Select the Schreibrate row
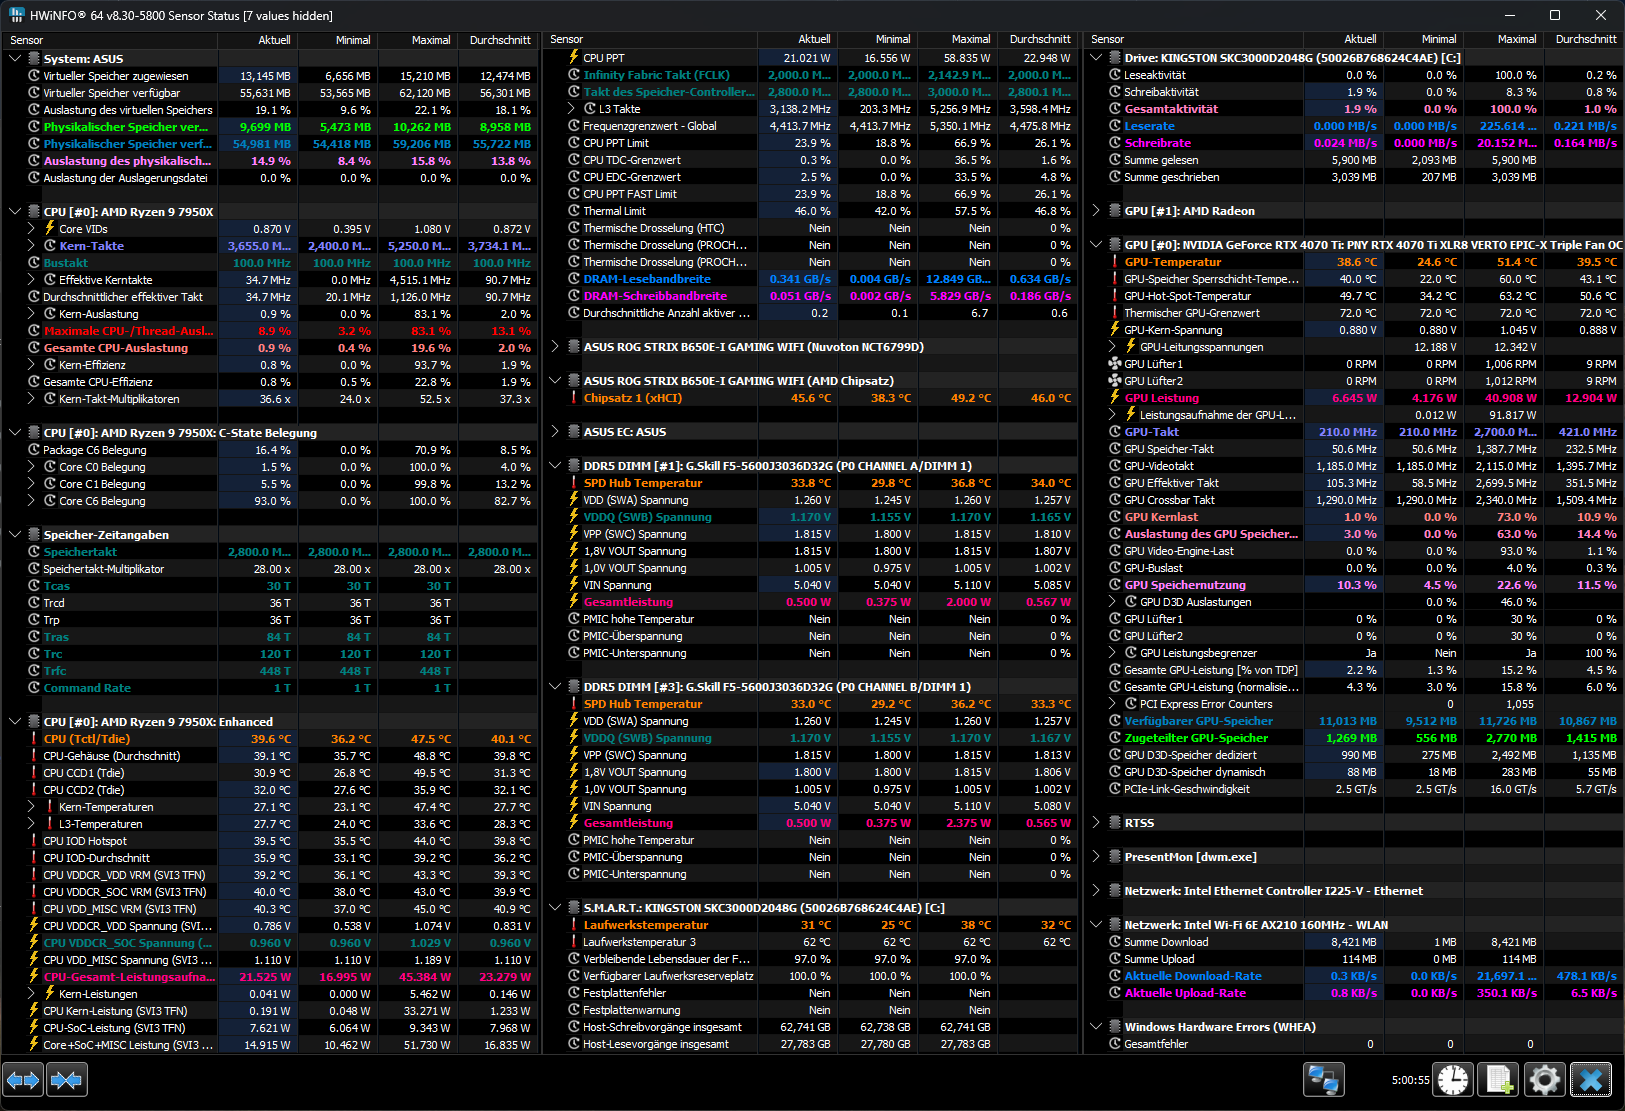 click(x=1354, y=143)
